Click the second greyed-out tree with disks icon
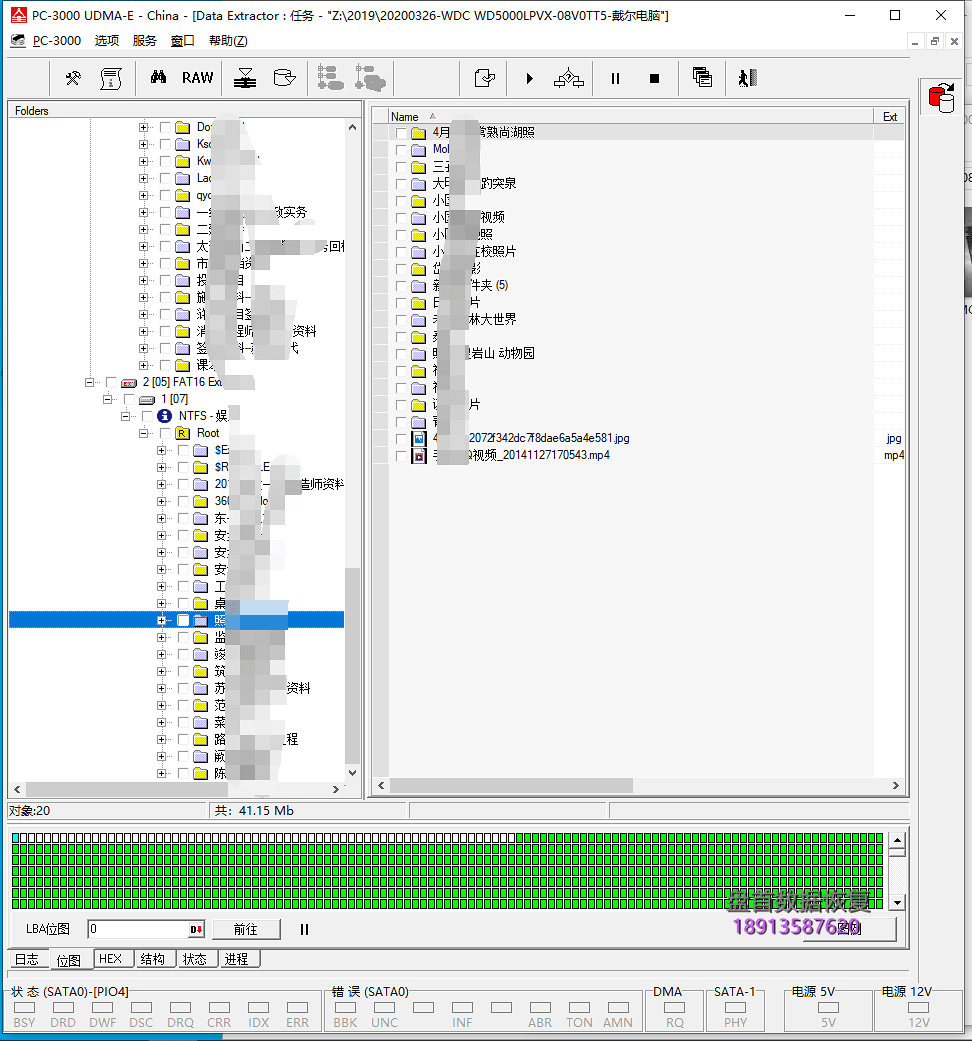Viewport: 972px width, 1041px height. pos(370,78)
